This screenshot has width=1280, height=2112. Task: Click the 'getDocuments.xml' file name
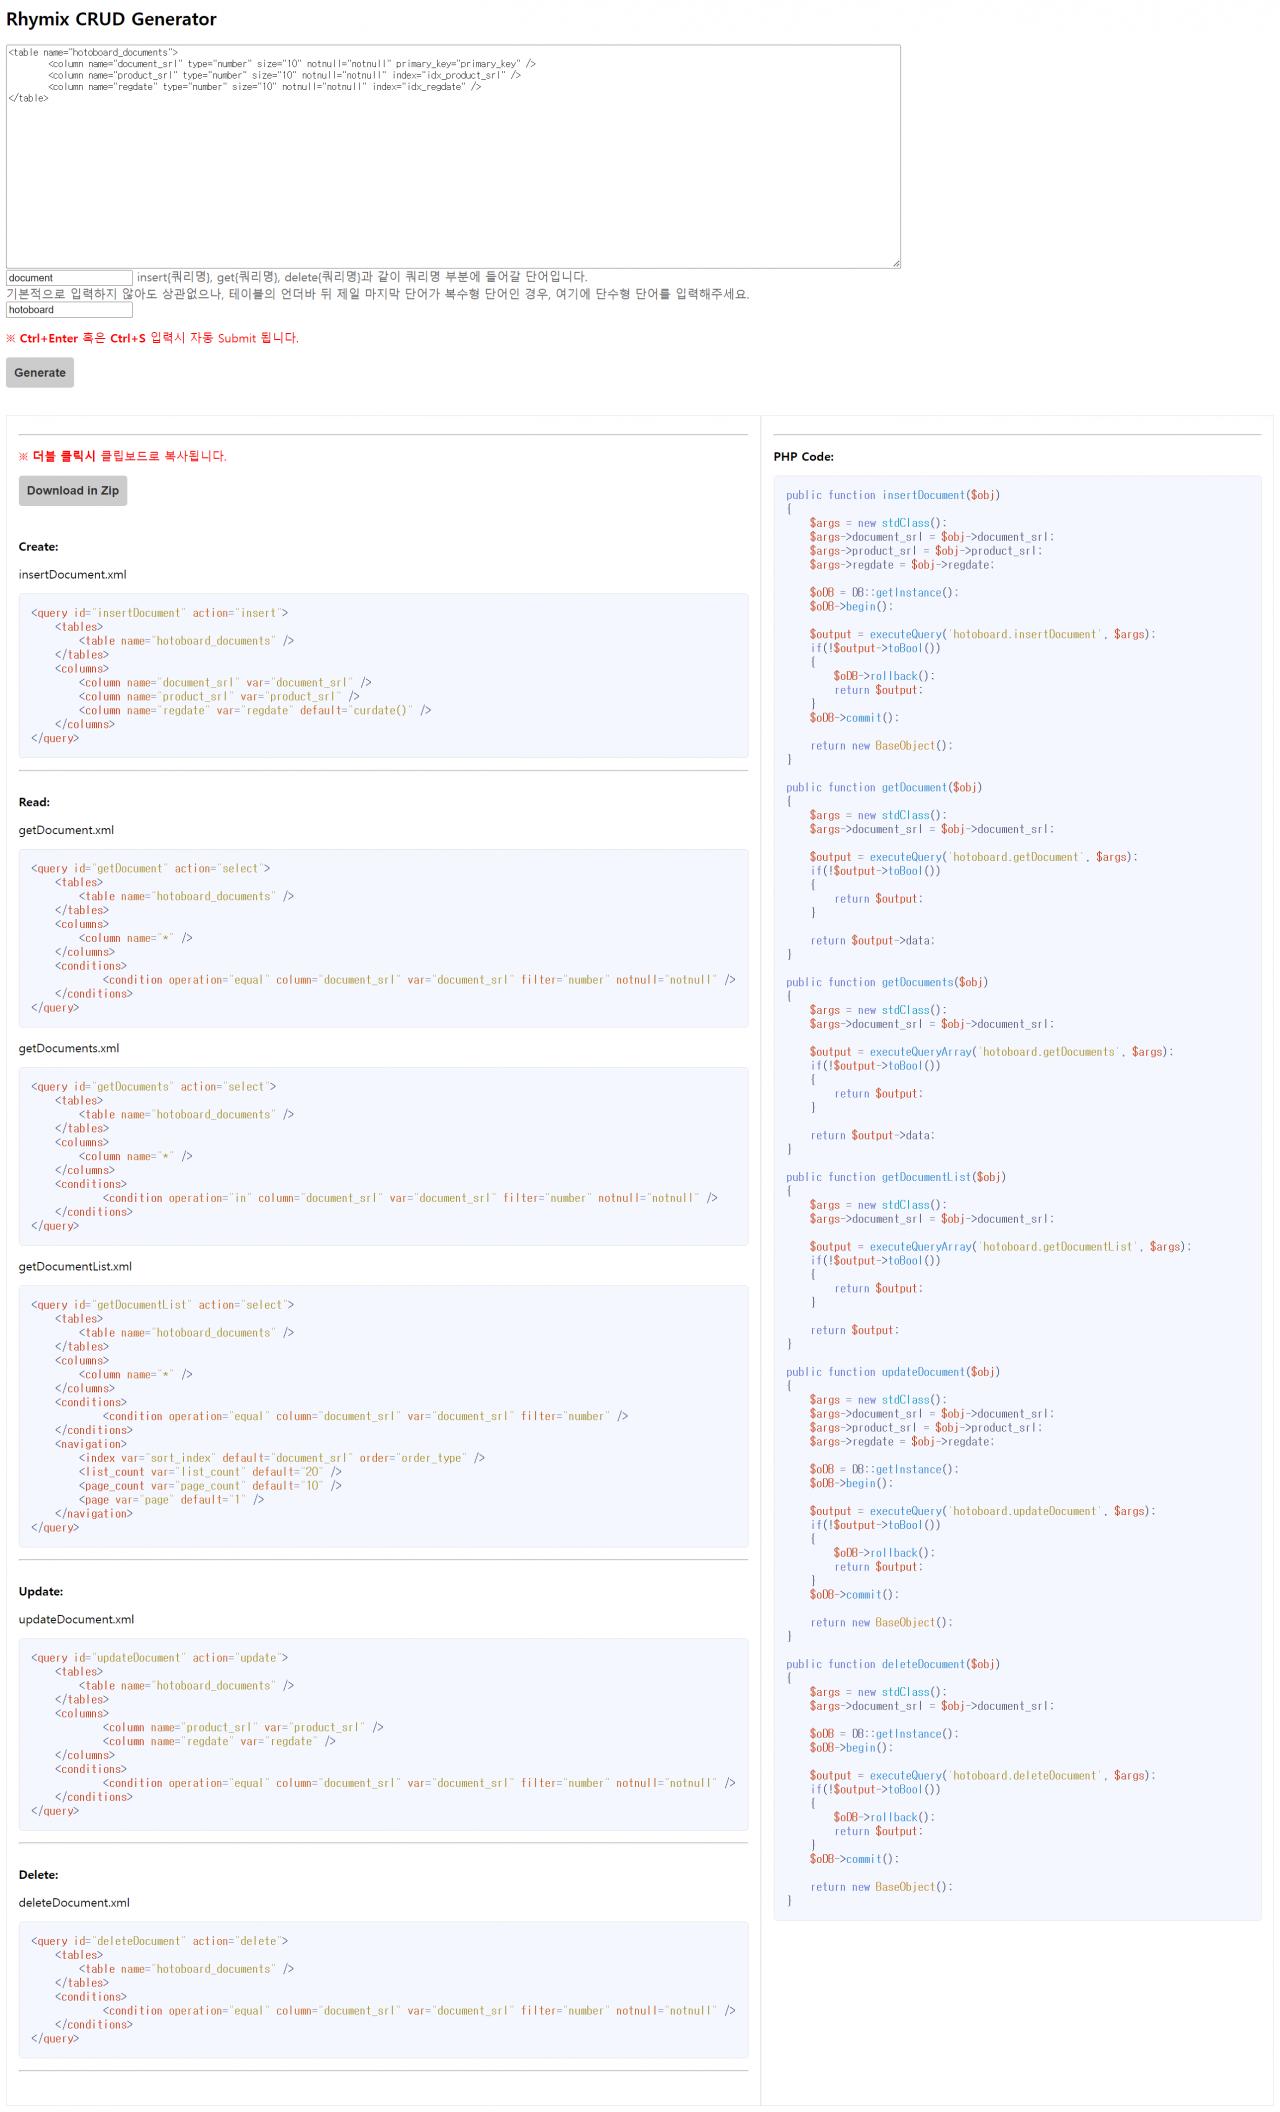pos(69,1048)
